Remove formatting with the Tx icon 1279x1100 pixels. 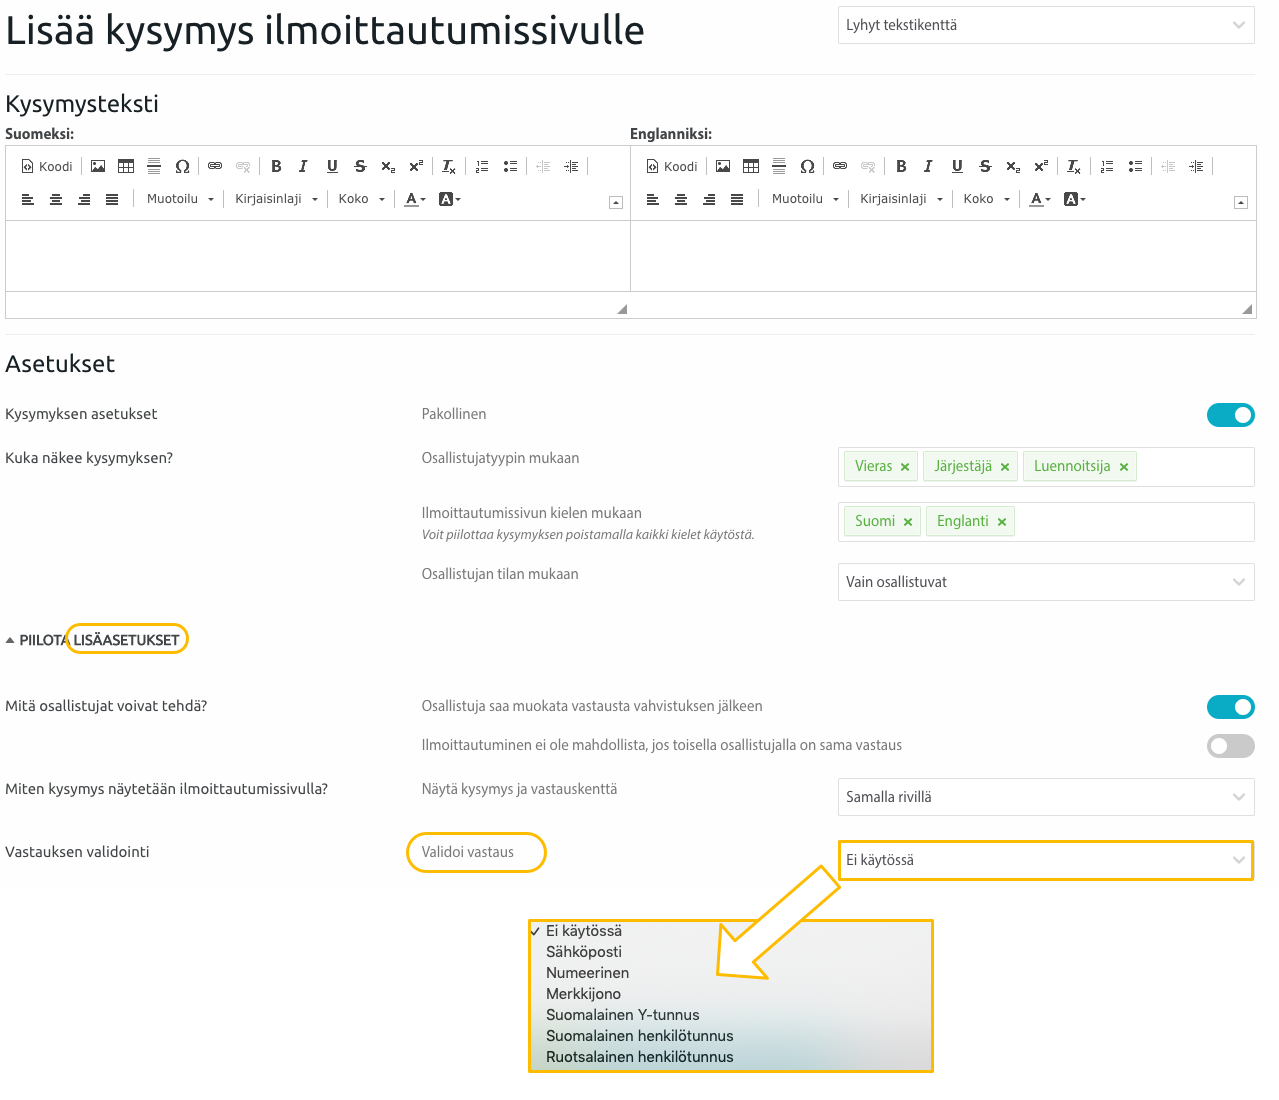(x=447, y=166)
